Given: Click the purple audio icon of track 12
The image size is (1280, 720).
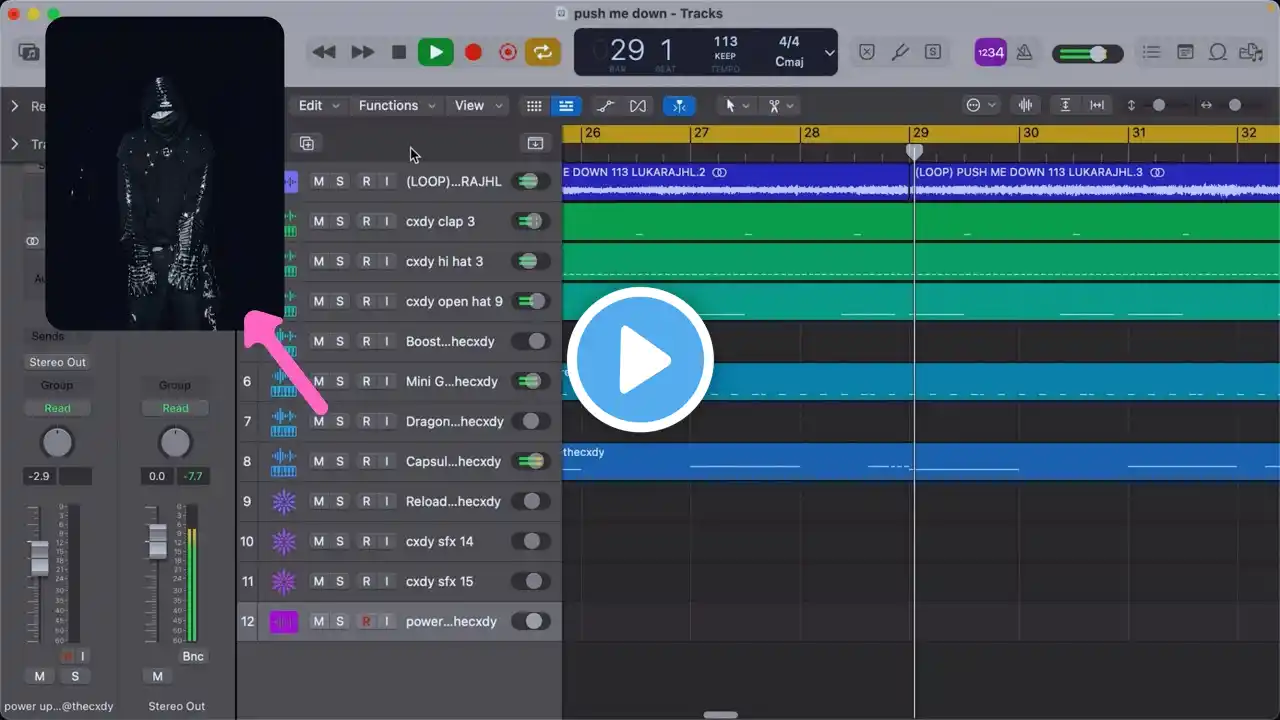Looking at the screenshot, I should point(284,621).
